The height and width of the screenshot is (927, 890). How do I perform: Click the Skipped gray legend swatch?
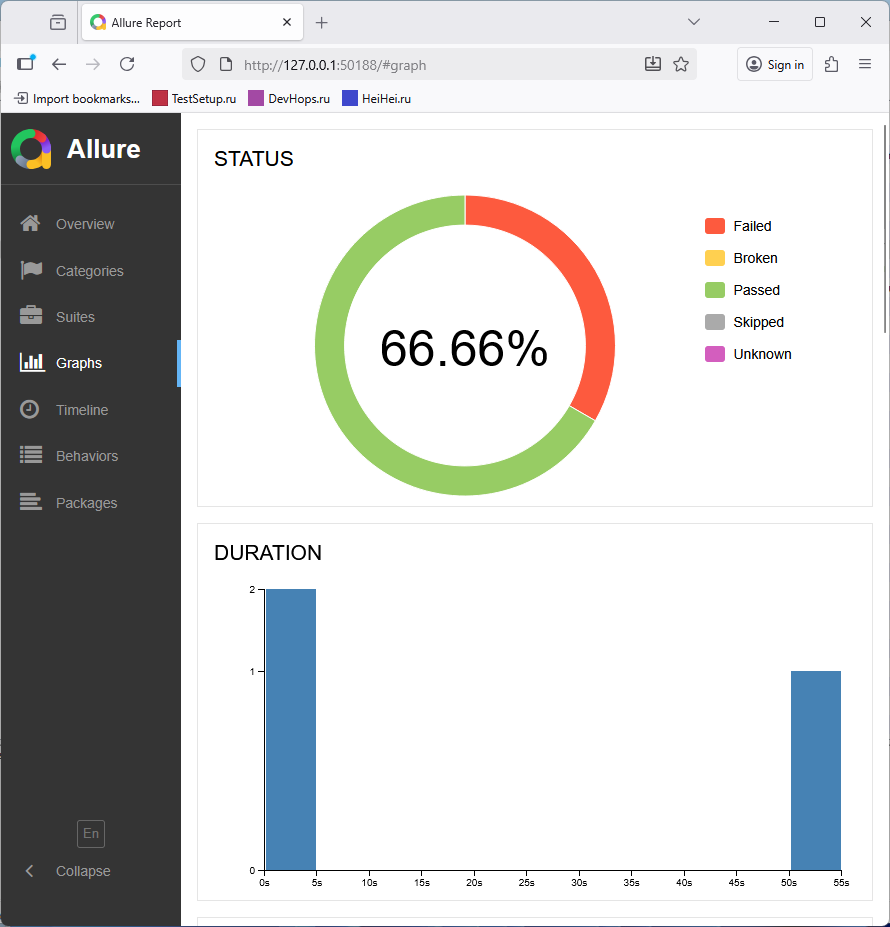(714, 322)
